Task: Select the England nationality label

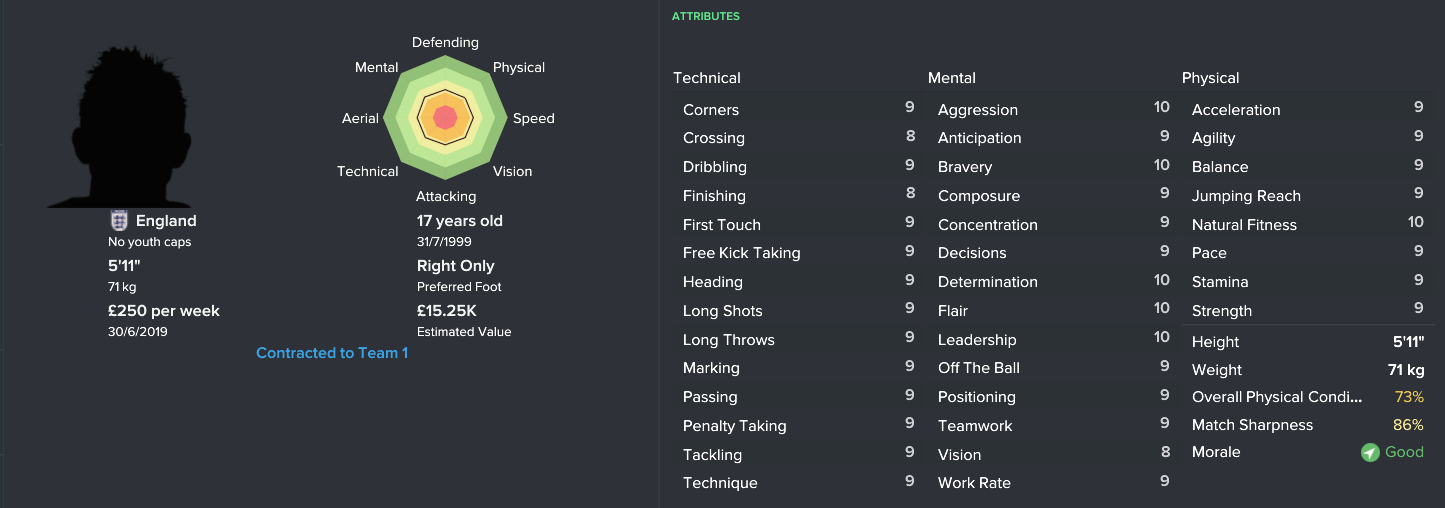Action: click(x=166, y=221)
